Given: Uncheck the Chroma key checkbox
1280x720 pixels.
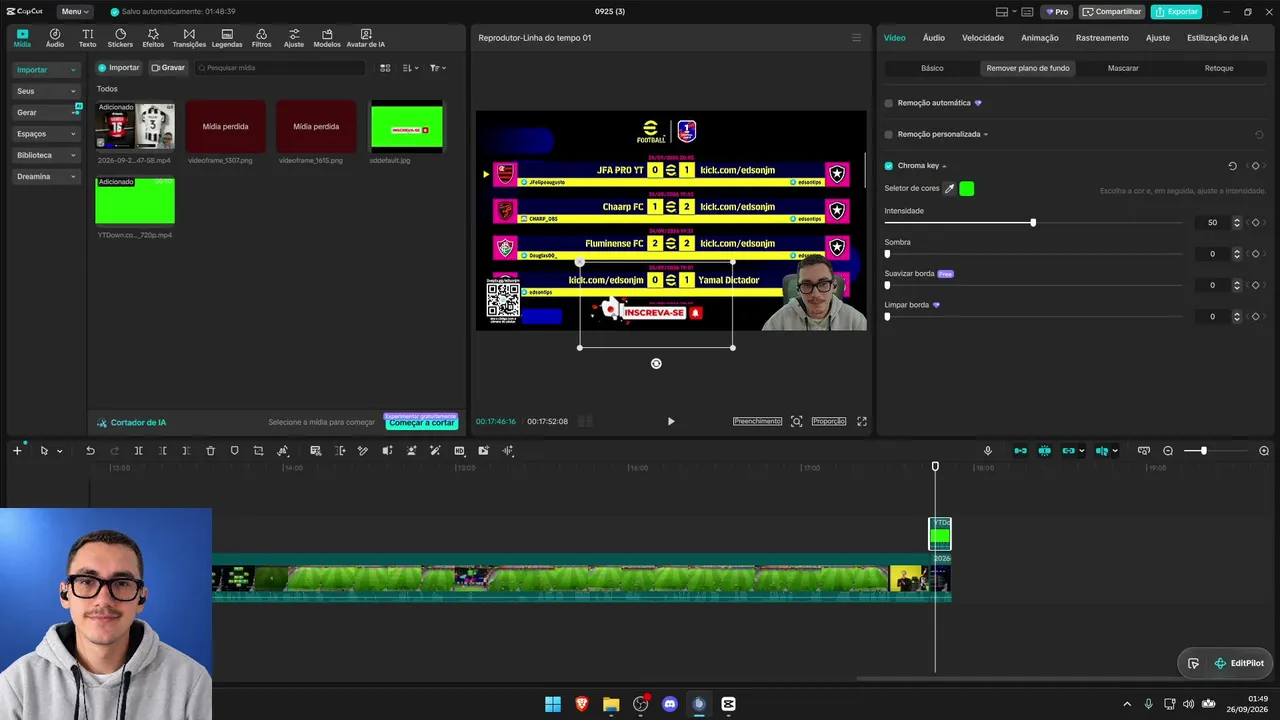Looking at the screenshot, I should pos(889,166).
